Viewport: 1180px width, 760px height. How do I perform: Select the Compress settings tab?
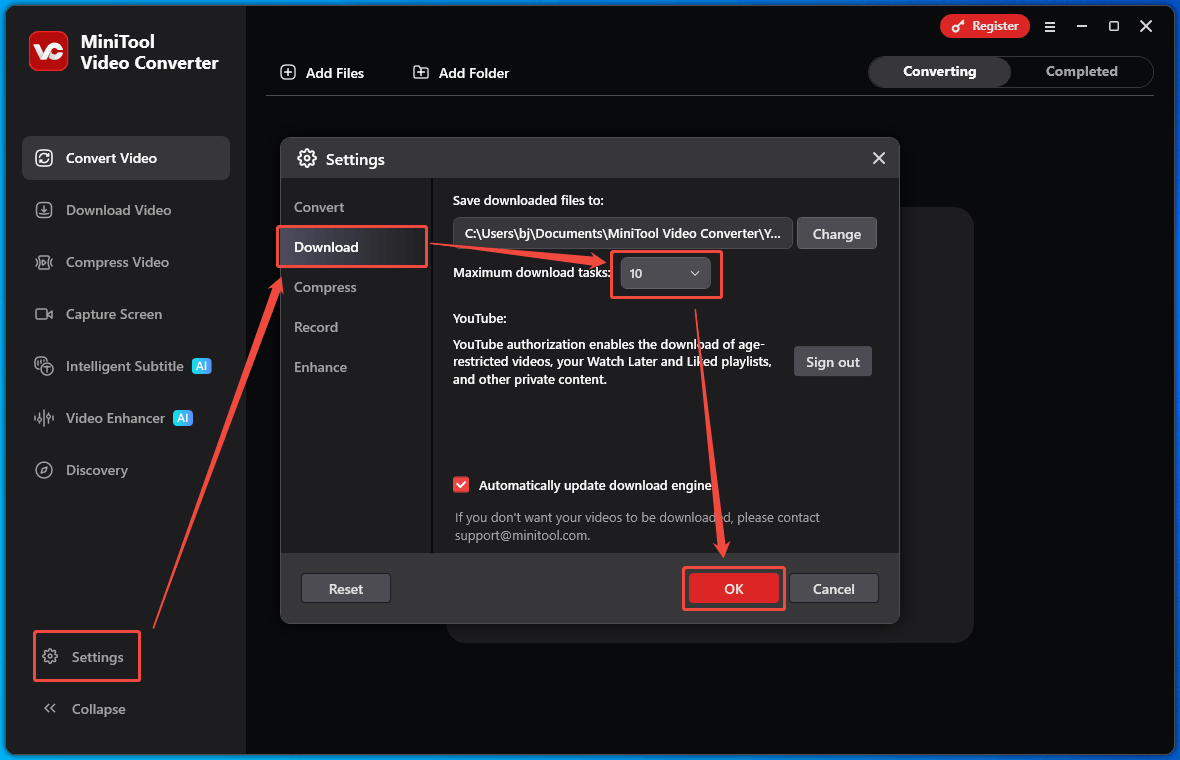point(325,287)
